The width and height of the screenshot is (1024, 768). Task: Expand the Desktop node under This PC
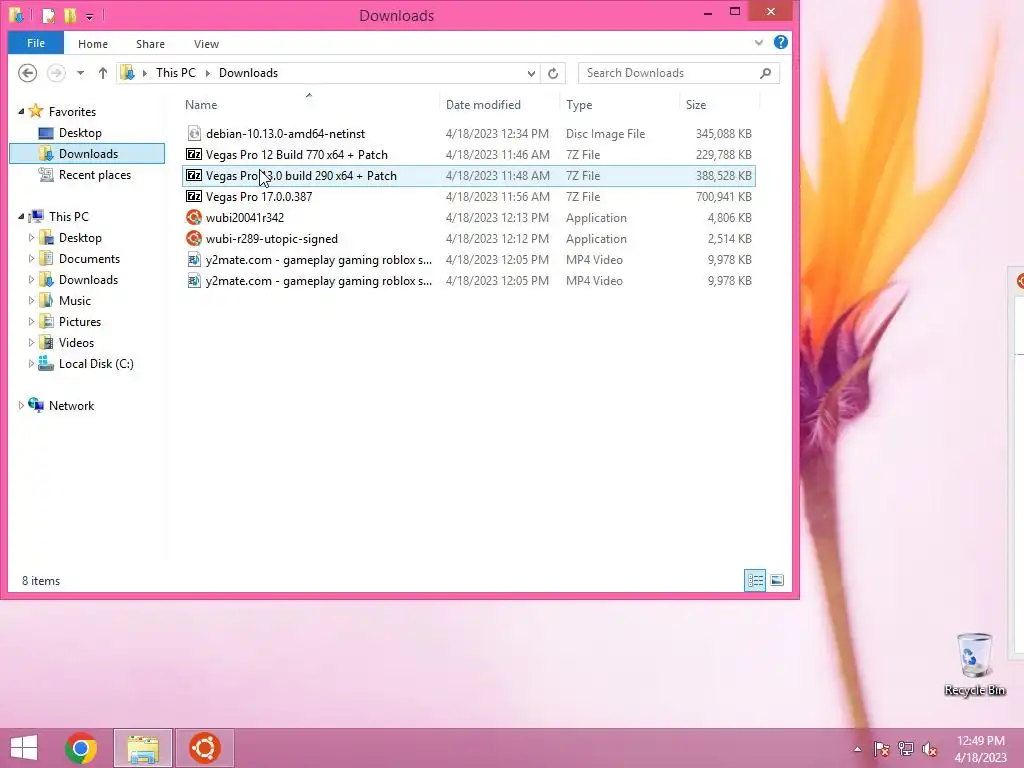pyautogui.click(x=31, y=238)
